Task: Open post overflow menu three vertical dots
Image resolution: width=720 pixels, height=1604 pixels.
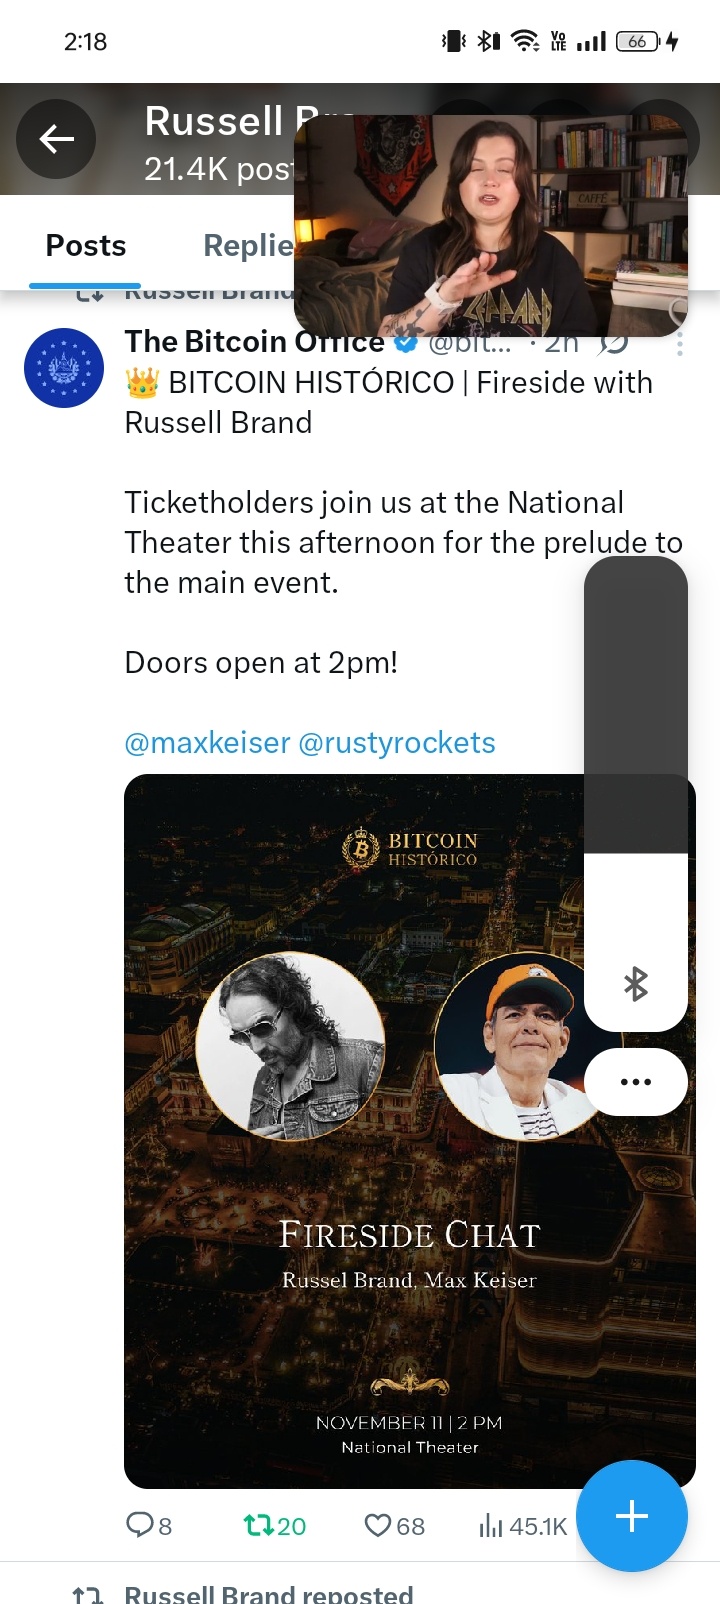Action: 680,344
